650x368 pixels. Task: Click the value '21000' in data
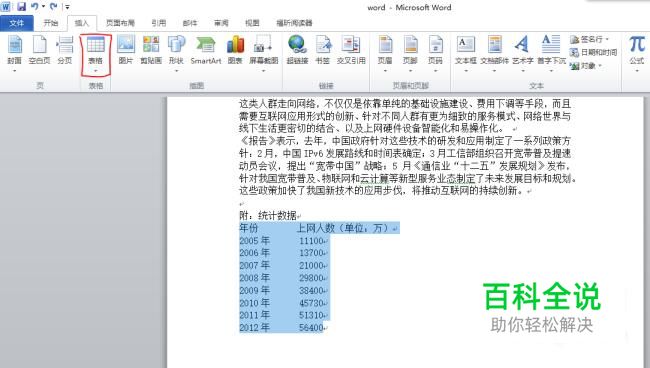(x=311, y=266)
